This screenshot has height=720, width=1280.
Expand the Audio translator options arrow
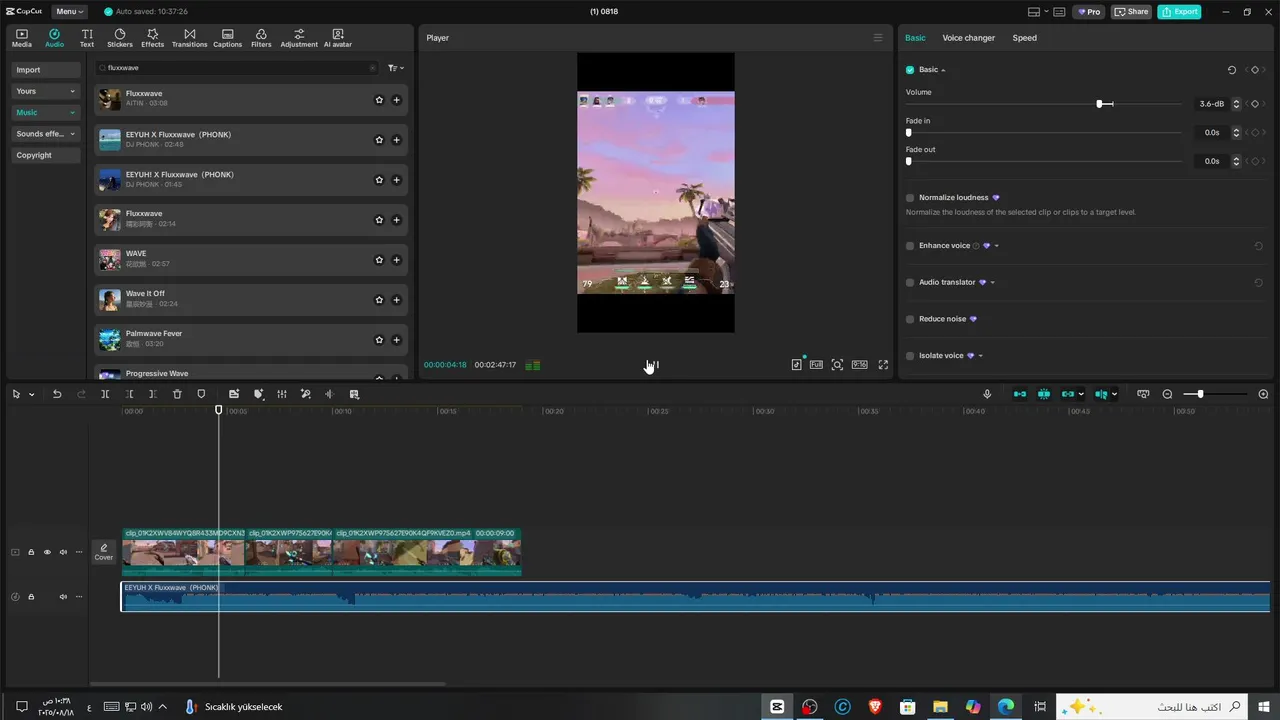click(992, 283)
